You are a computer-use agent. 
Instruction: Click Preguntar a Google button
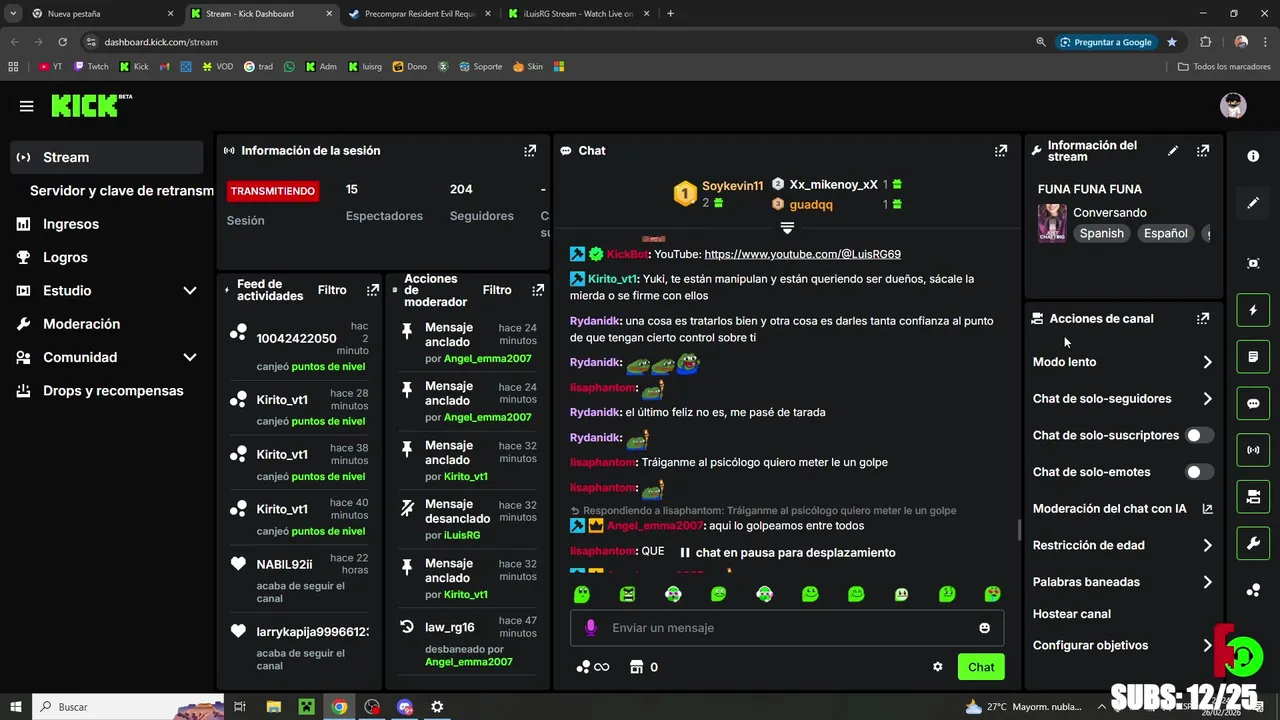coord(1106,42)
